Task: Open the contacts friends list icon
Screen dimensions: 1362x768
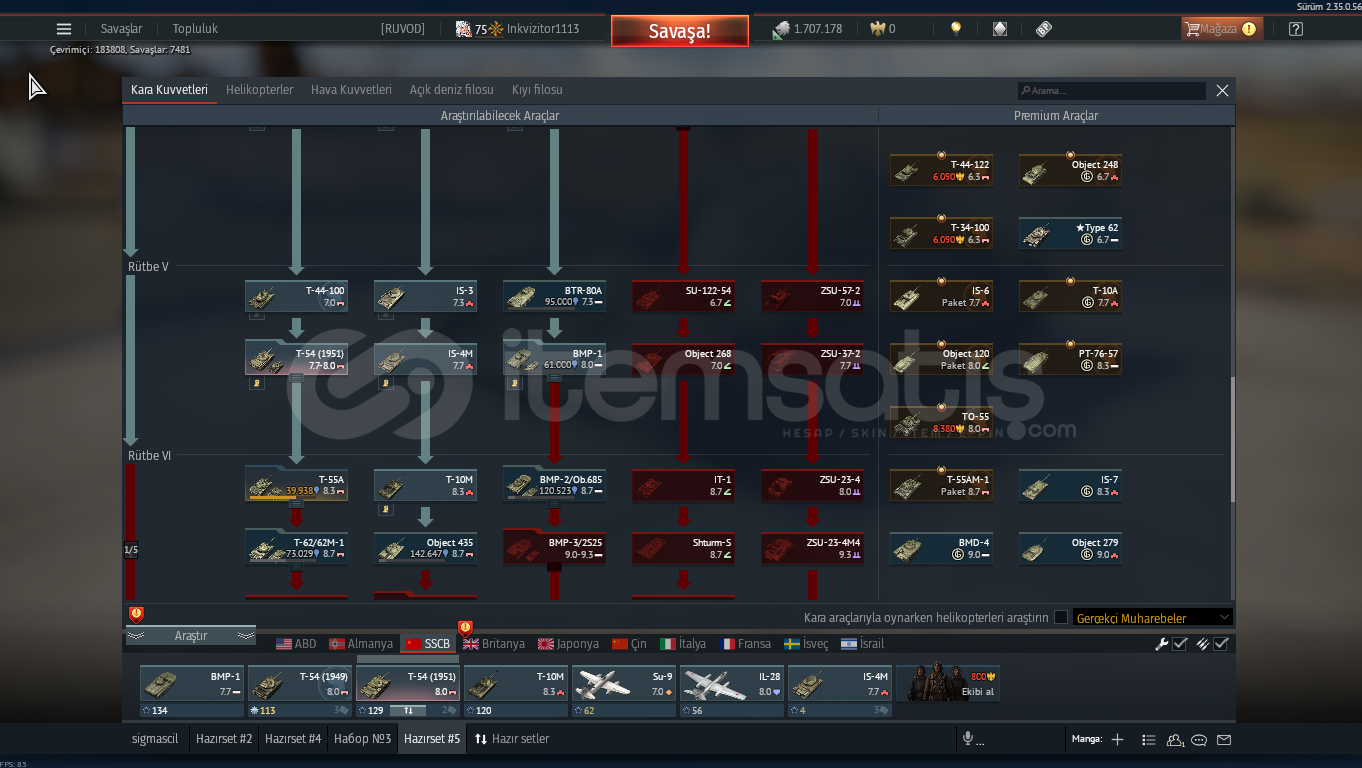Action: 1174,740
